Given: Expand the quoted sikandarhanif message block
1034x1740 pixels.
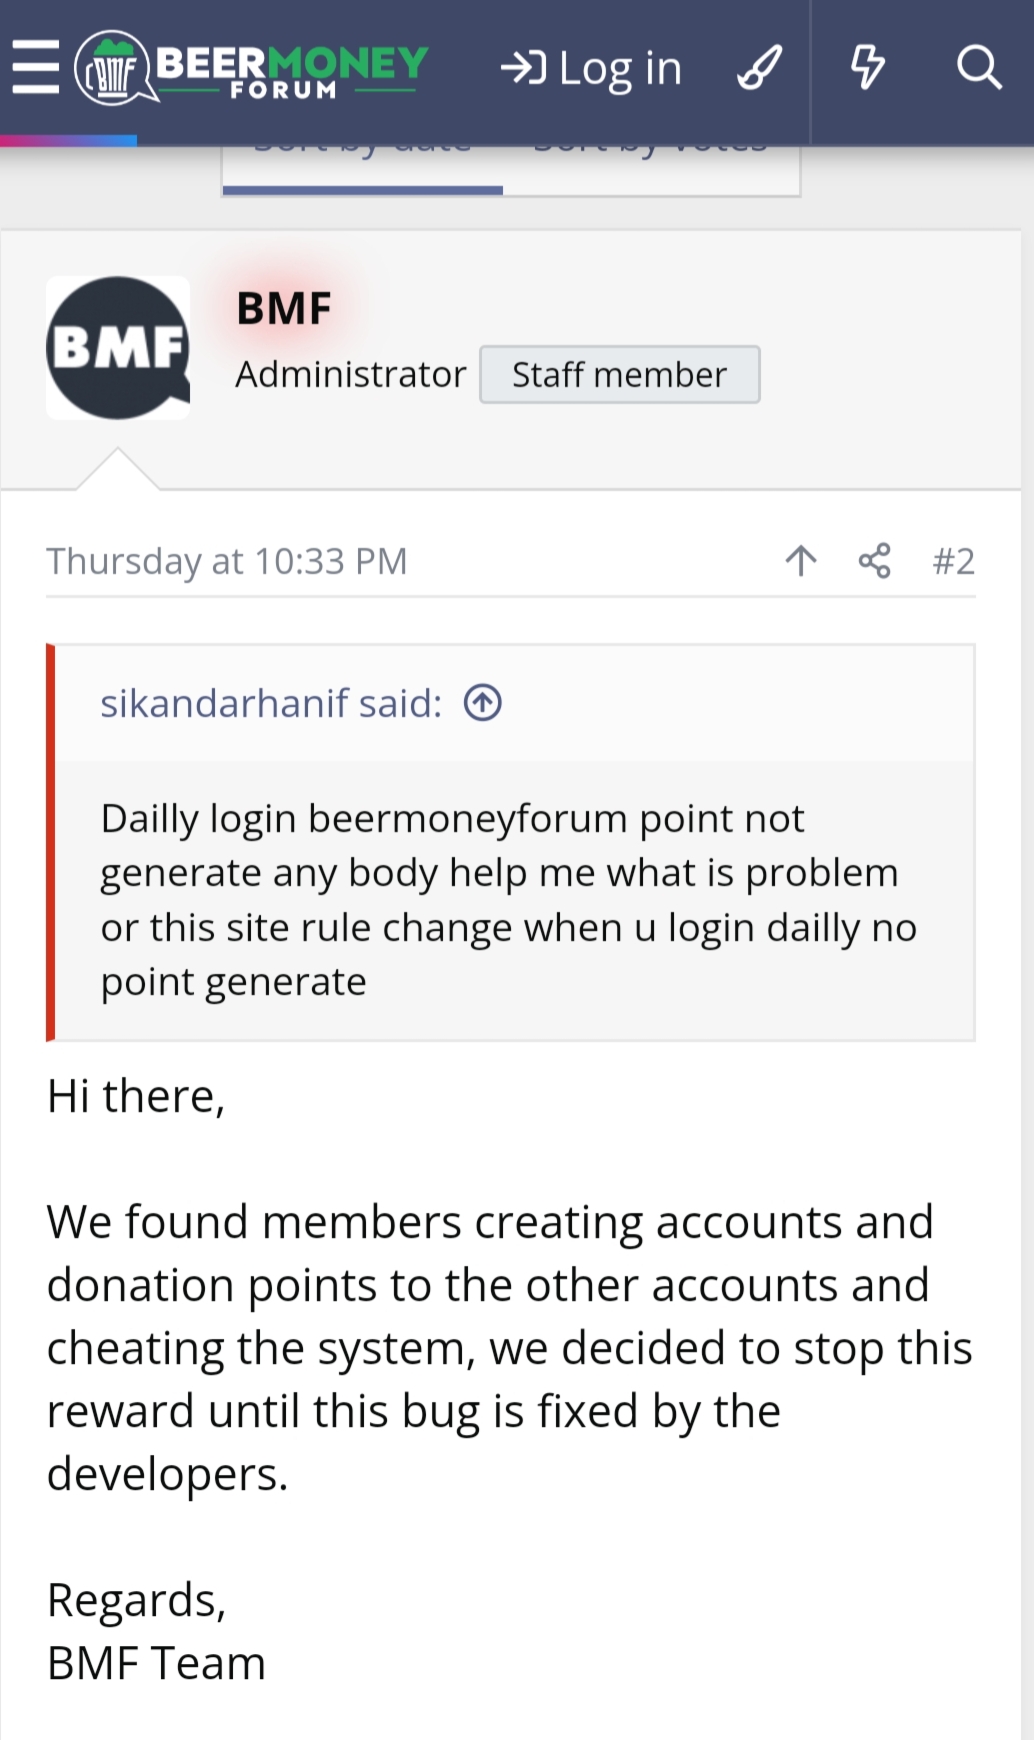Looking at the screenshot, I should pos(510,900).
